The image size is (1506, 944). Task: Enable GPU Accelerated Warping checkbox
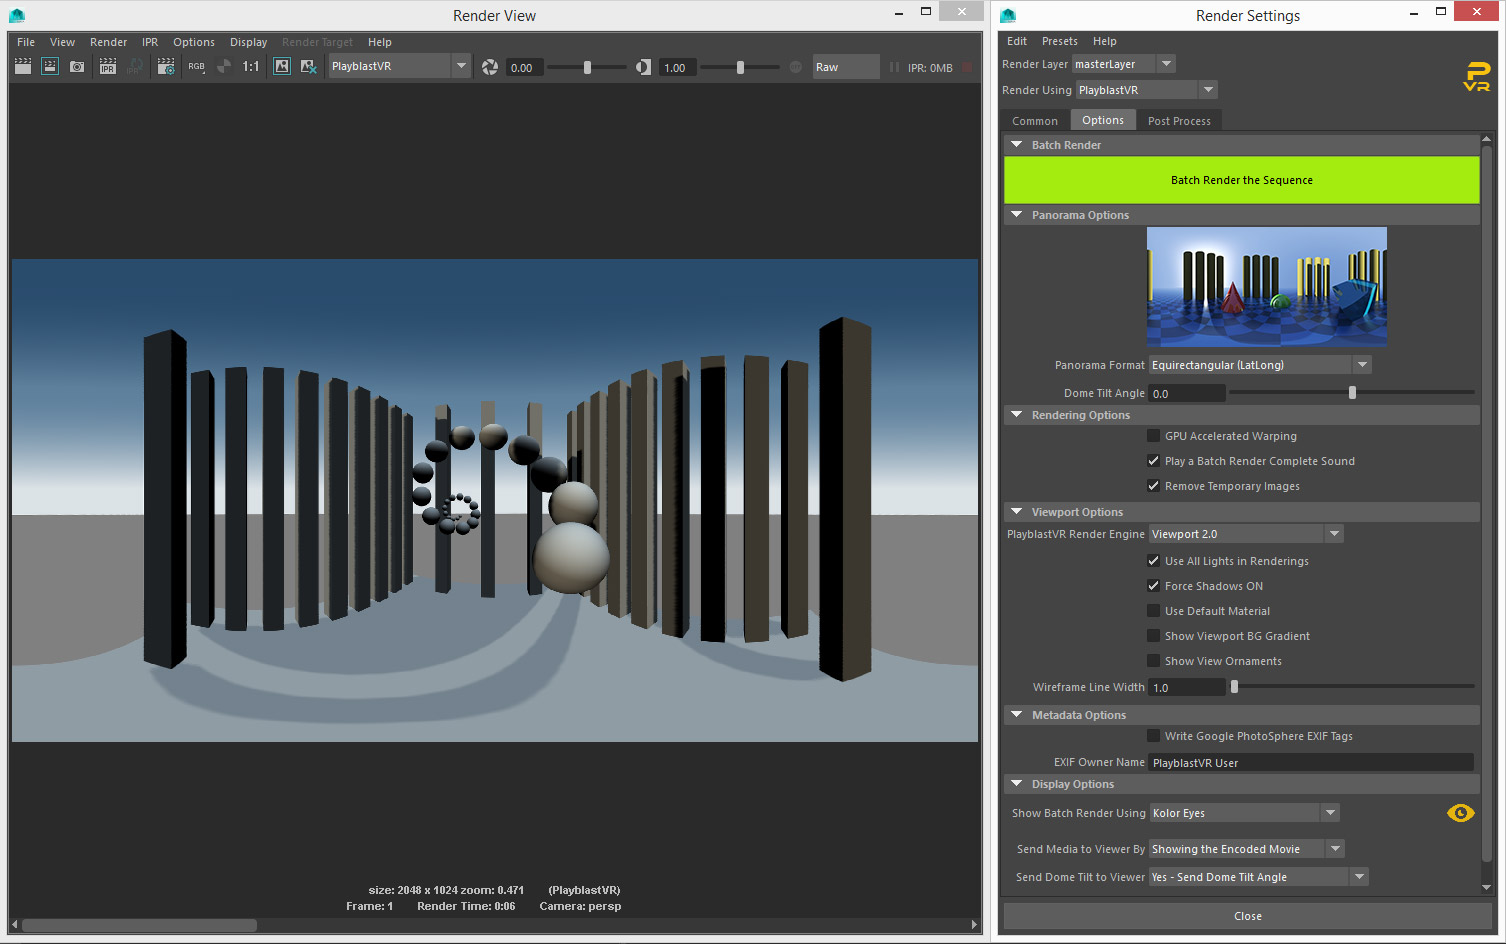1154,436
